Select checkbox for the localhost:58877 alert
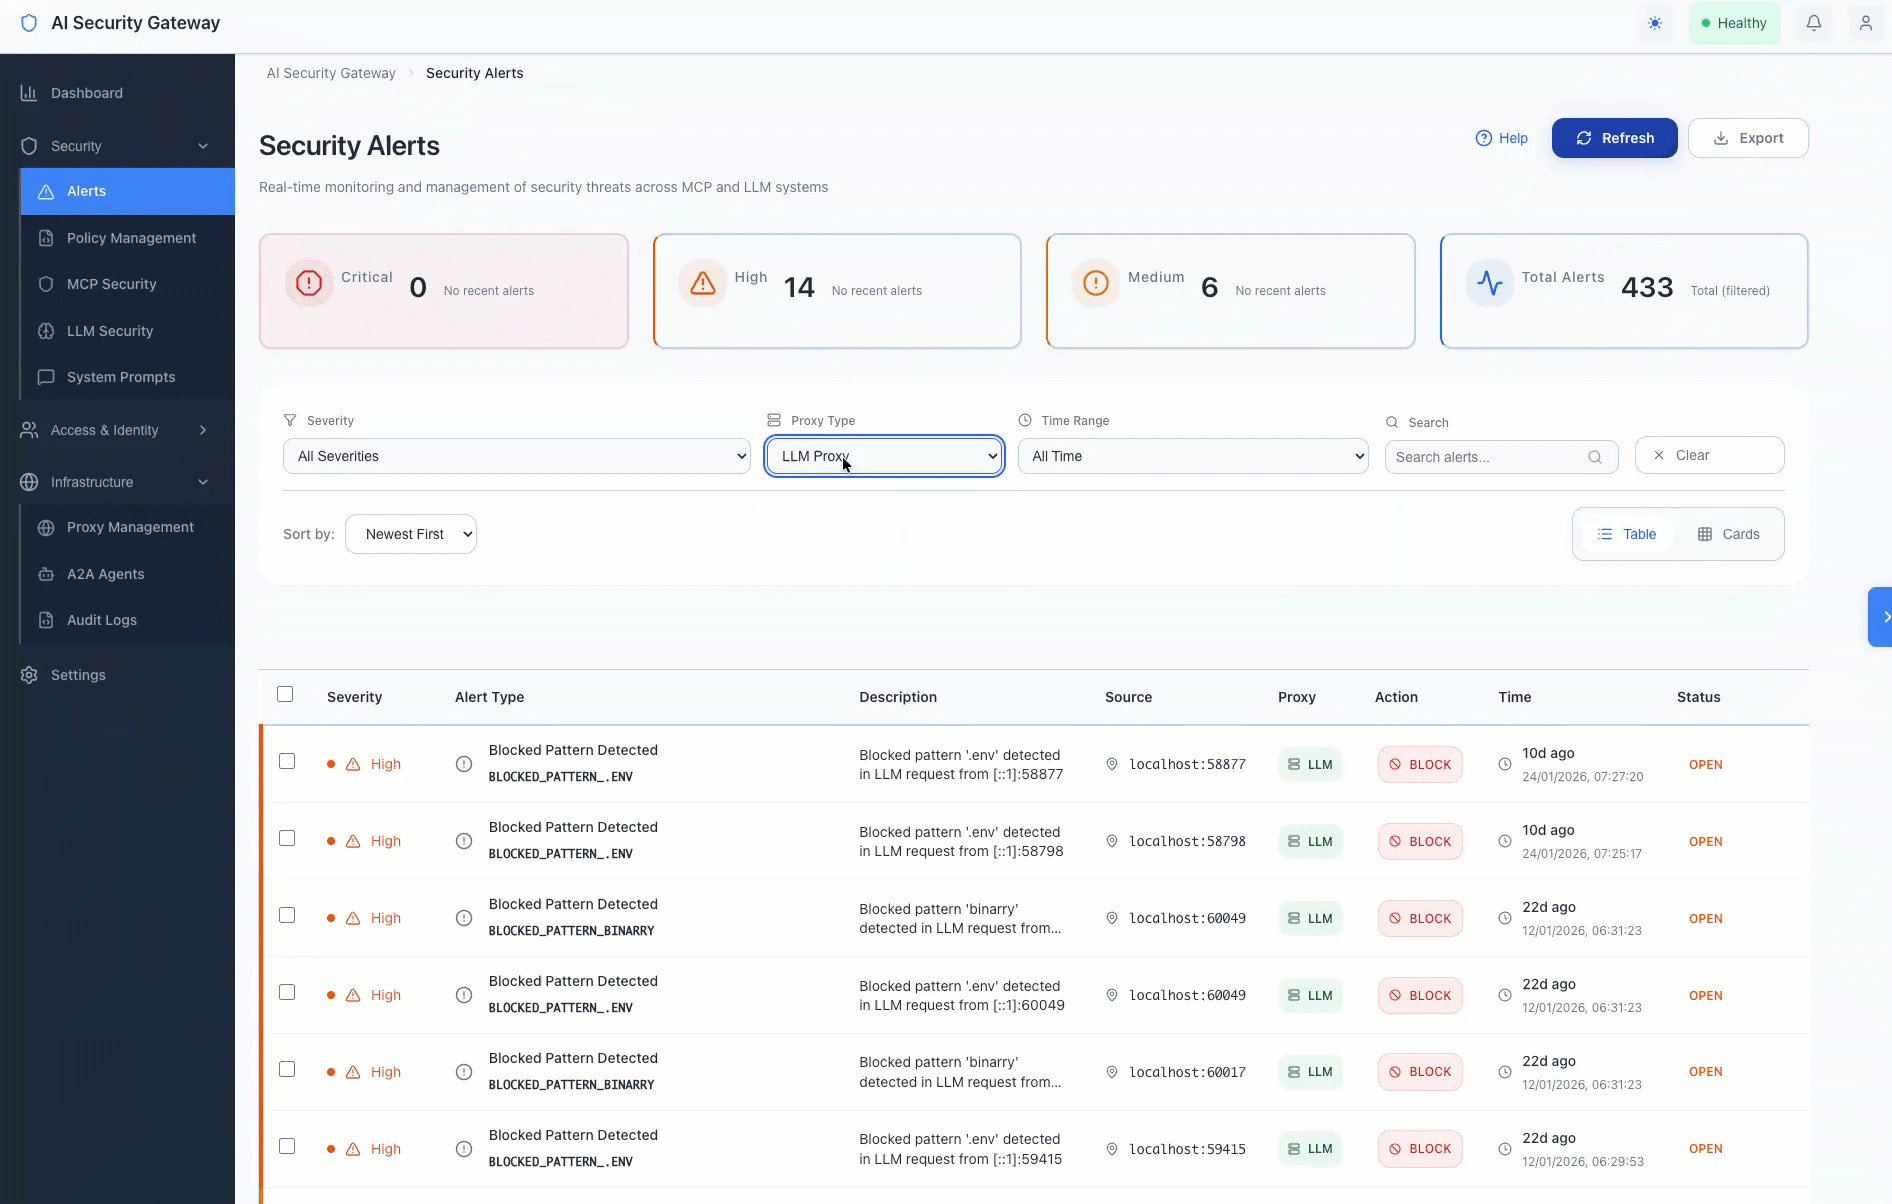 pos(287,760)
